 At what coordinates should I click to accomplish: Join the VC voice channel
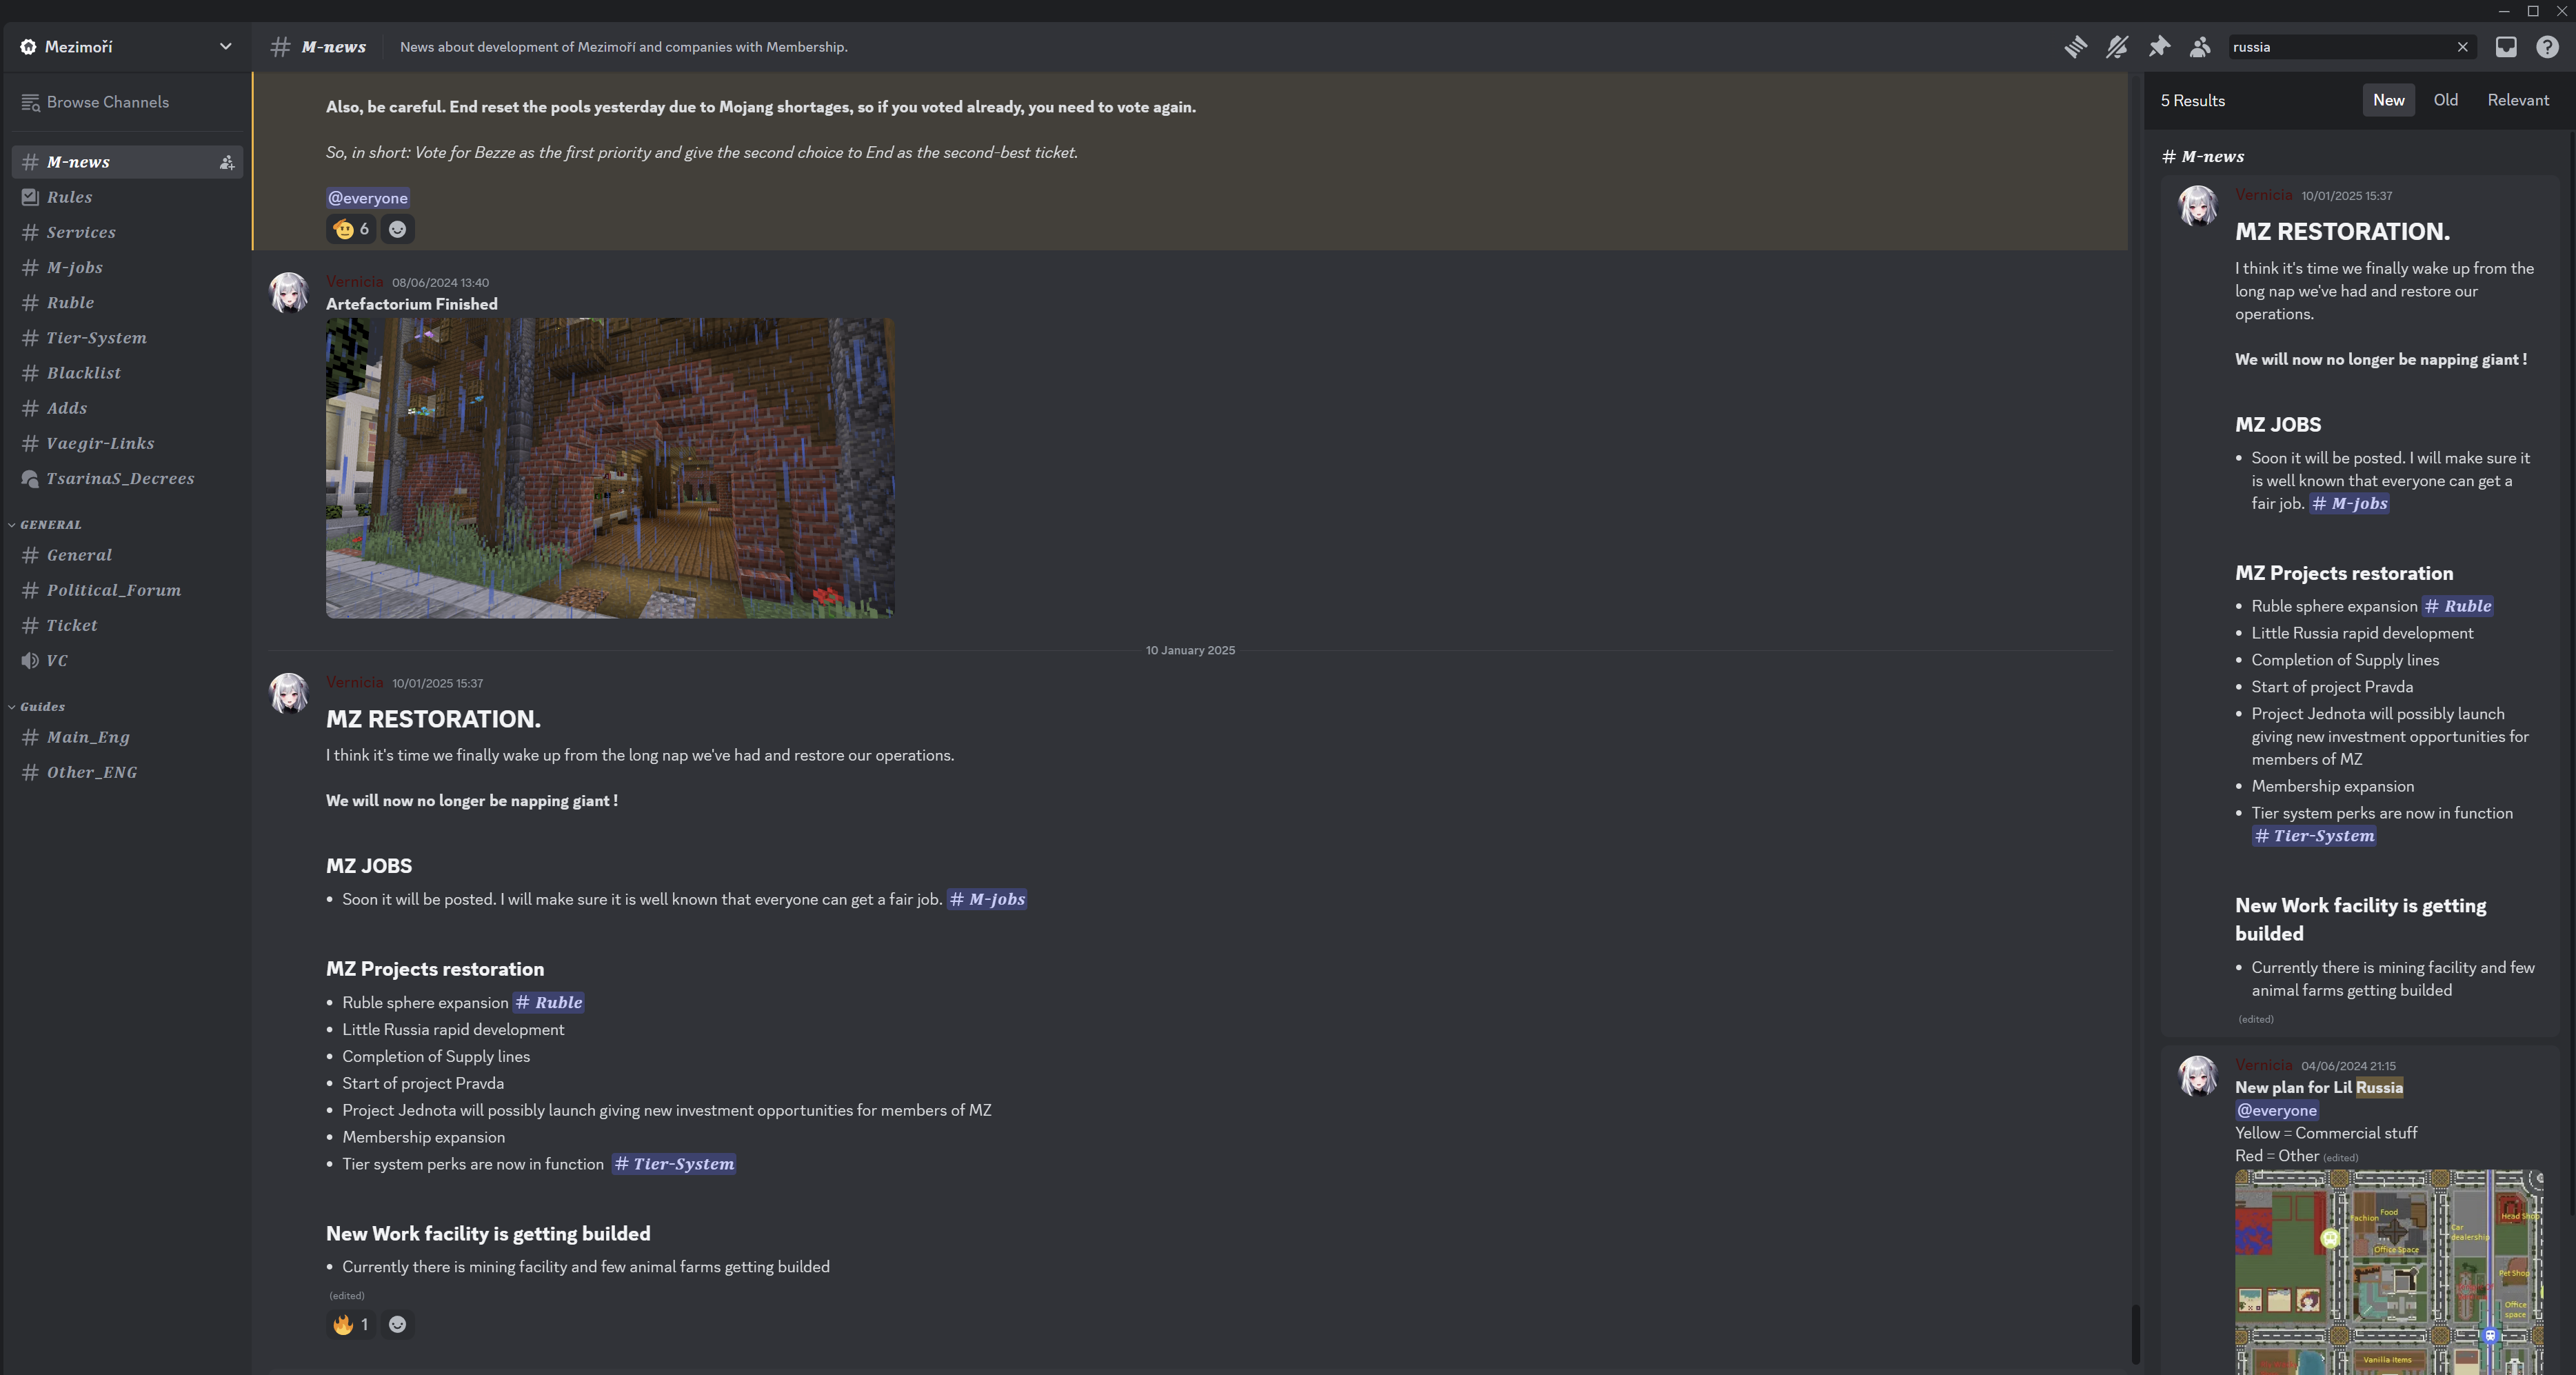(127, 660)
